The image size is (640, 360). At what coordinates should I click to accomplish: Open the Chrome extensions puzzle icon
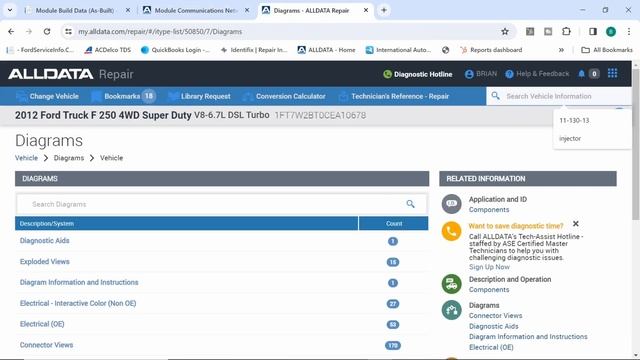click(x=566, y=31)
